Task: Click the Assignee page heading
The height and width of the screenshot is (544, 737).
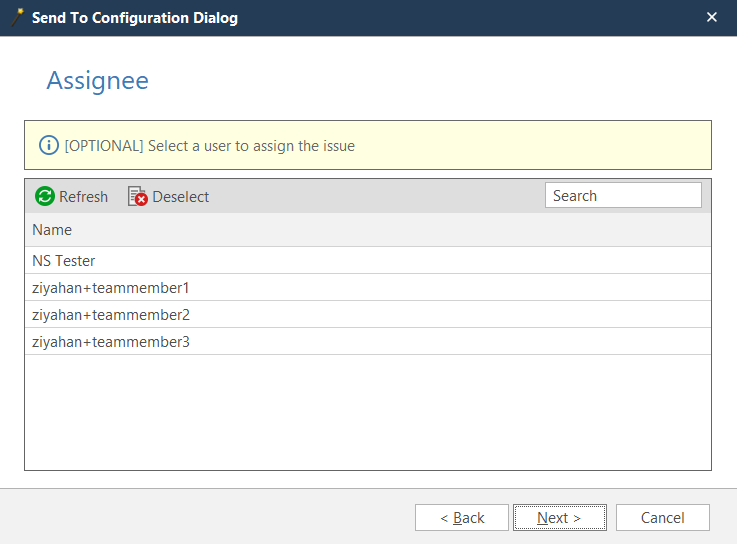Action: (97, 81)
